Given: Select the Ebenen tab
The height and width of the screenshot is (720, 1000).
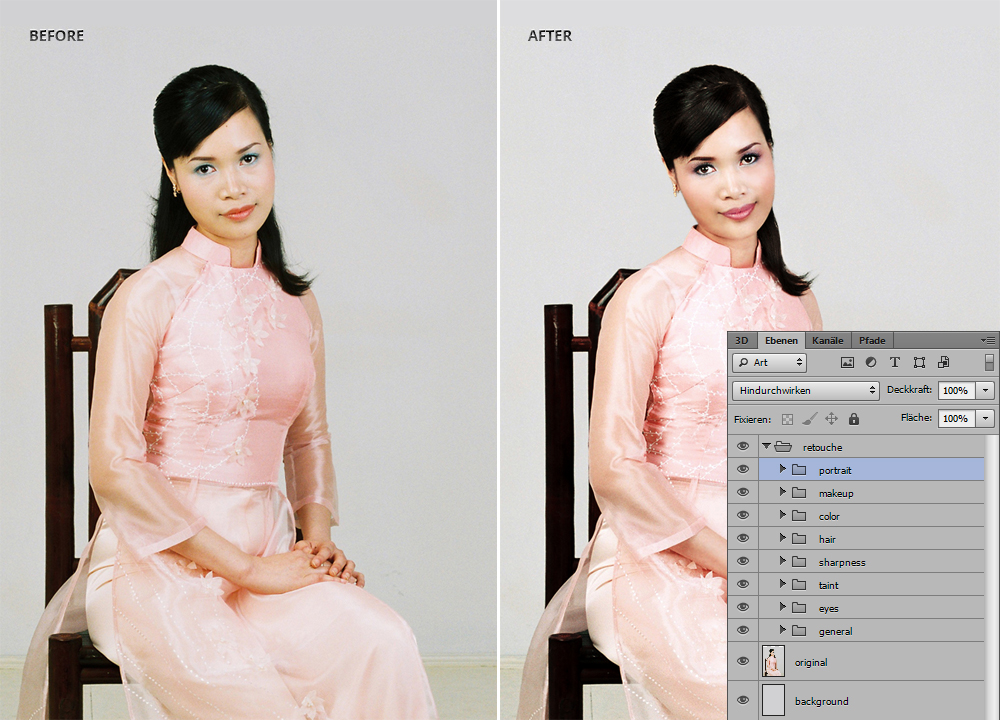Looking at the screenshot, I should point(781,341).
